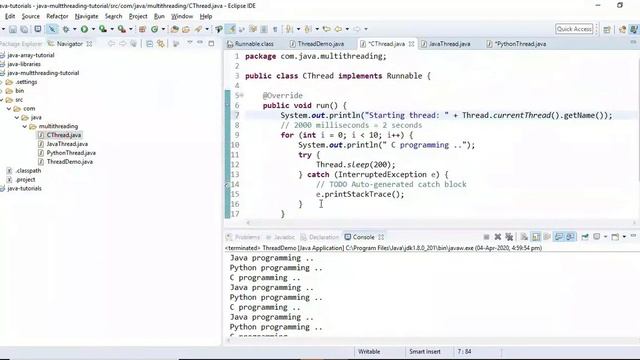Click Remove Launch X icon in Console
This screenshot has width=640, height=360.
[498, 236]
